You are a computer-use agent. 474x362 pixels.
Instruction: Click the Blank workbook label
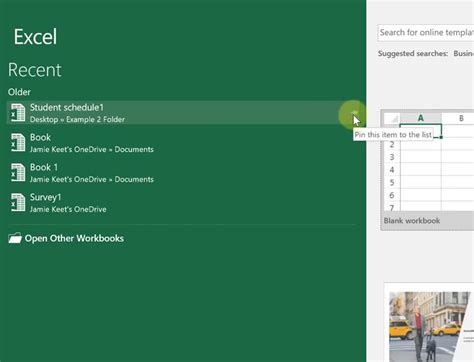click(x=412, y=221)
